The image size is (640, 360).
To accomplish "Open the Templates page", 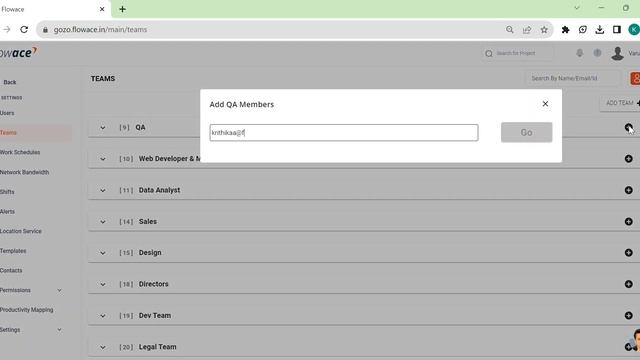I will pyautogui.click(x=13, y=251).
